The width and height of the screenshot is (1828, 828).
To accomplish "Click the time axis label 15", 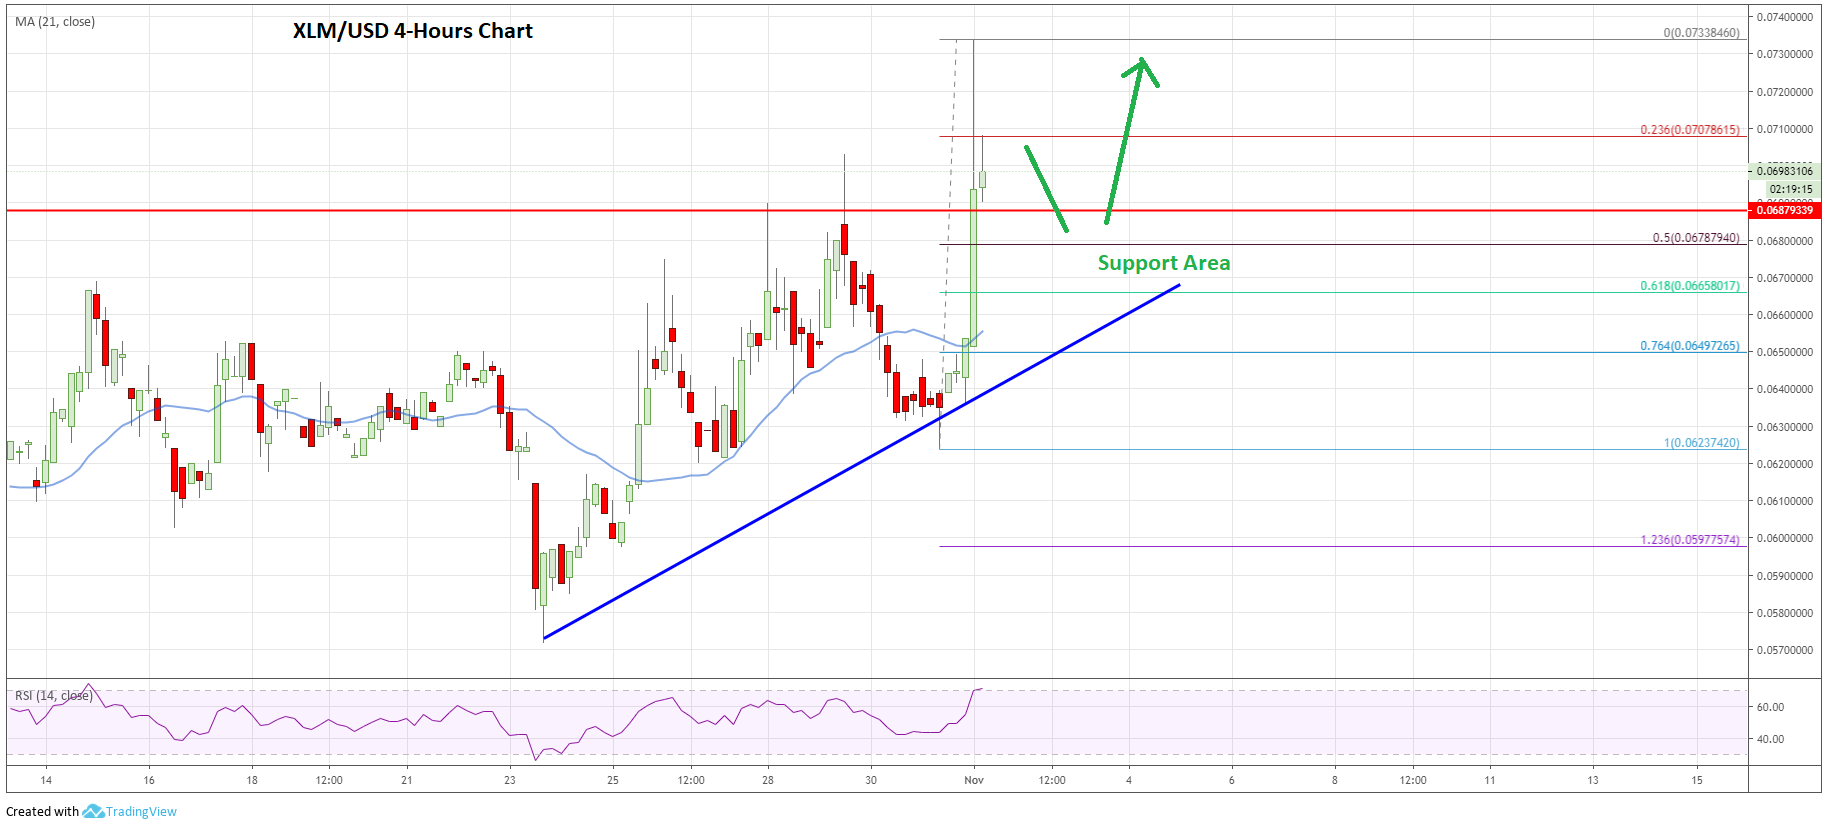I will [x=1697, y=780].
